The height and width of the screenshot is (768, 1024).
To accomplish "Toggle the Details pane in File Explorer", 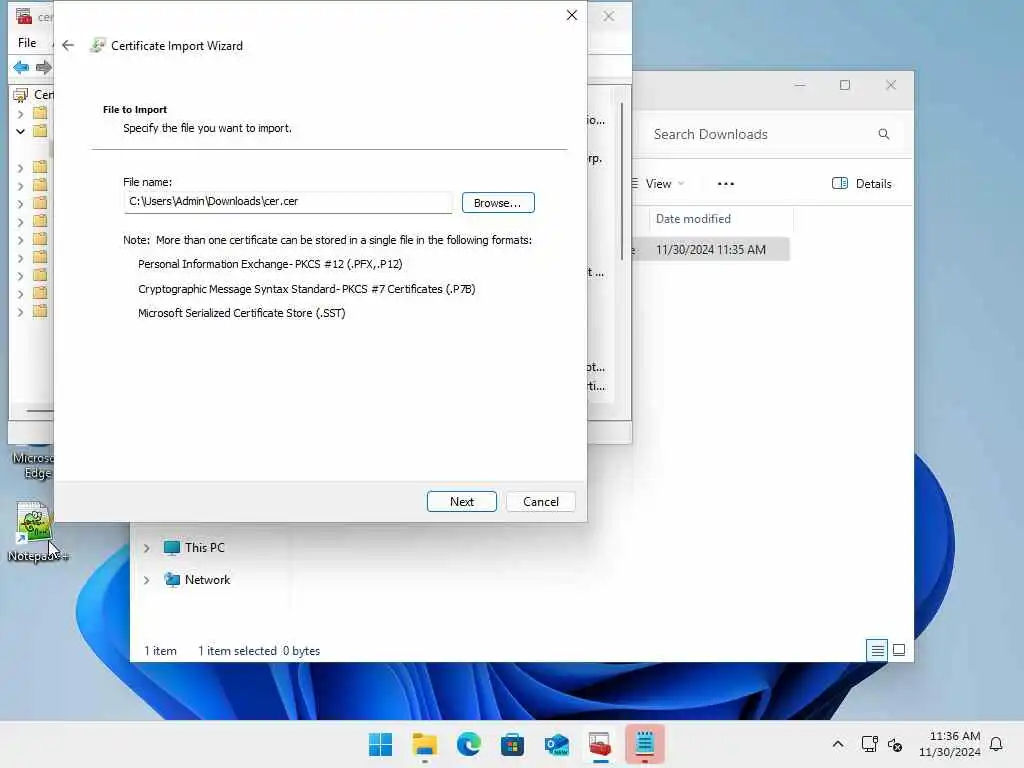I will 861,184.
